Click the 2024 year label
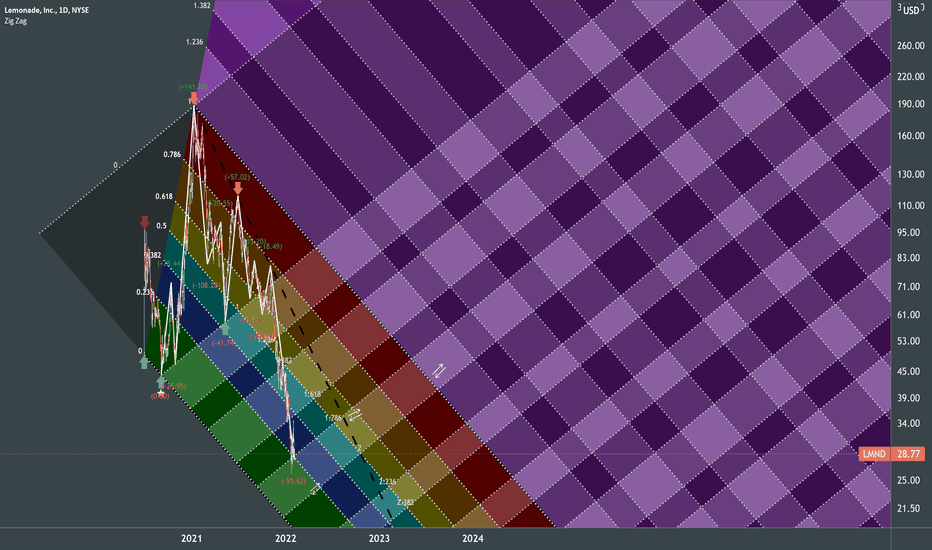The width and height of the screenshot is (932, 550). pyautogui.click(x=473, y=539)
